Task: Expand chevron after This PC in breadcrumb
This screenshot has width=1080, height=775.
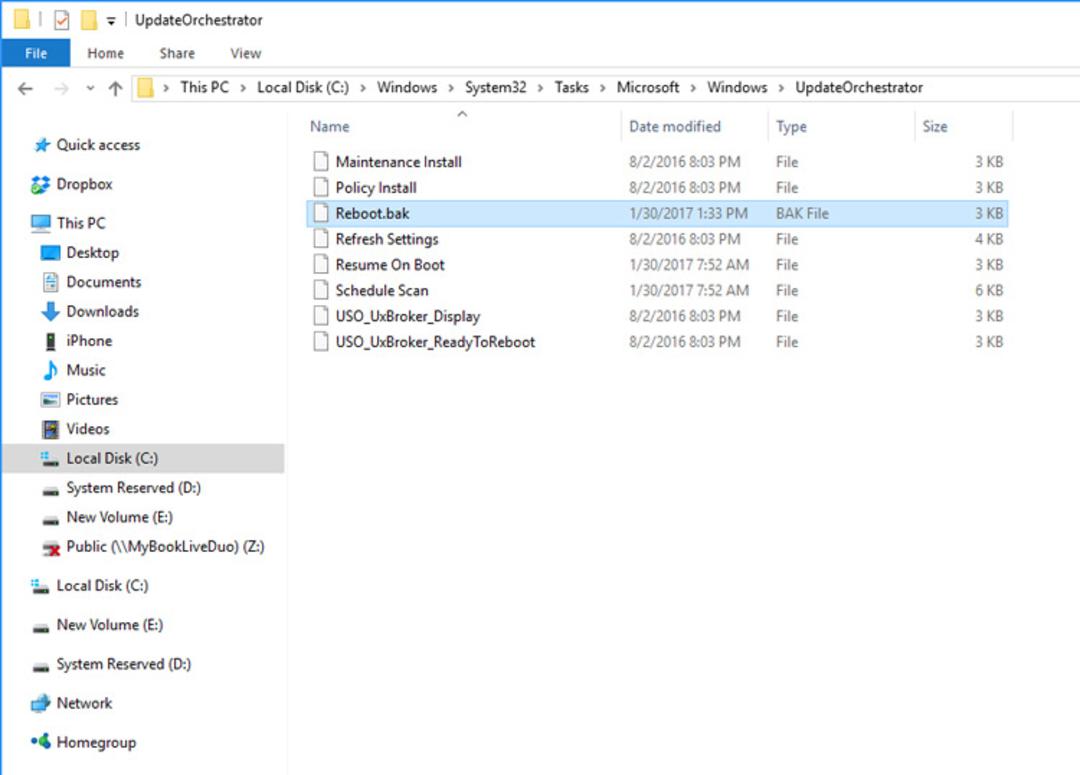Action: [243, 88]
